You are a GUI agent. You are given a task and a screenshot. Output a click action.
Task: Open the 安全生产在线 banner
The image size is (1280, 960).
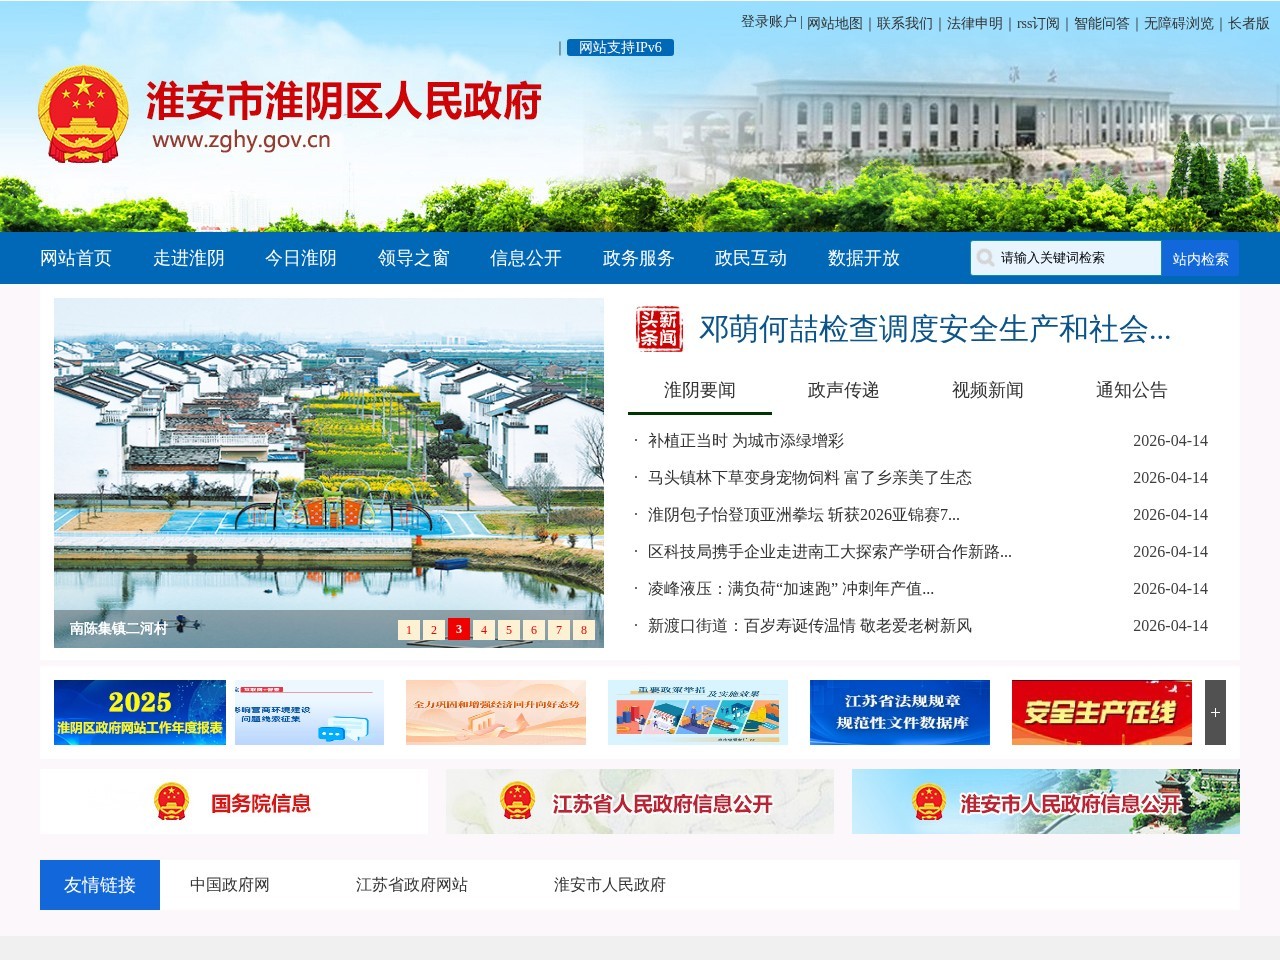[x=1102, y=712]
